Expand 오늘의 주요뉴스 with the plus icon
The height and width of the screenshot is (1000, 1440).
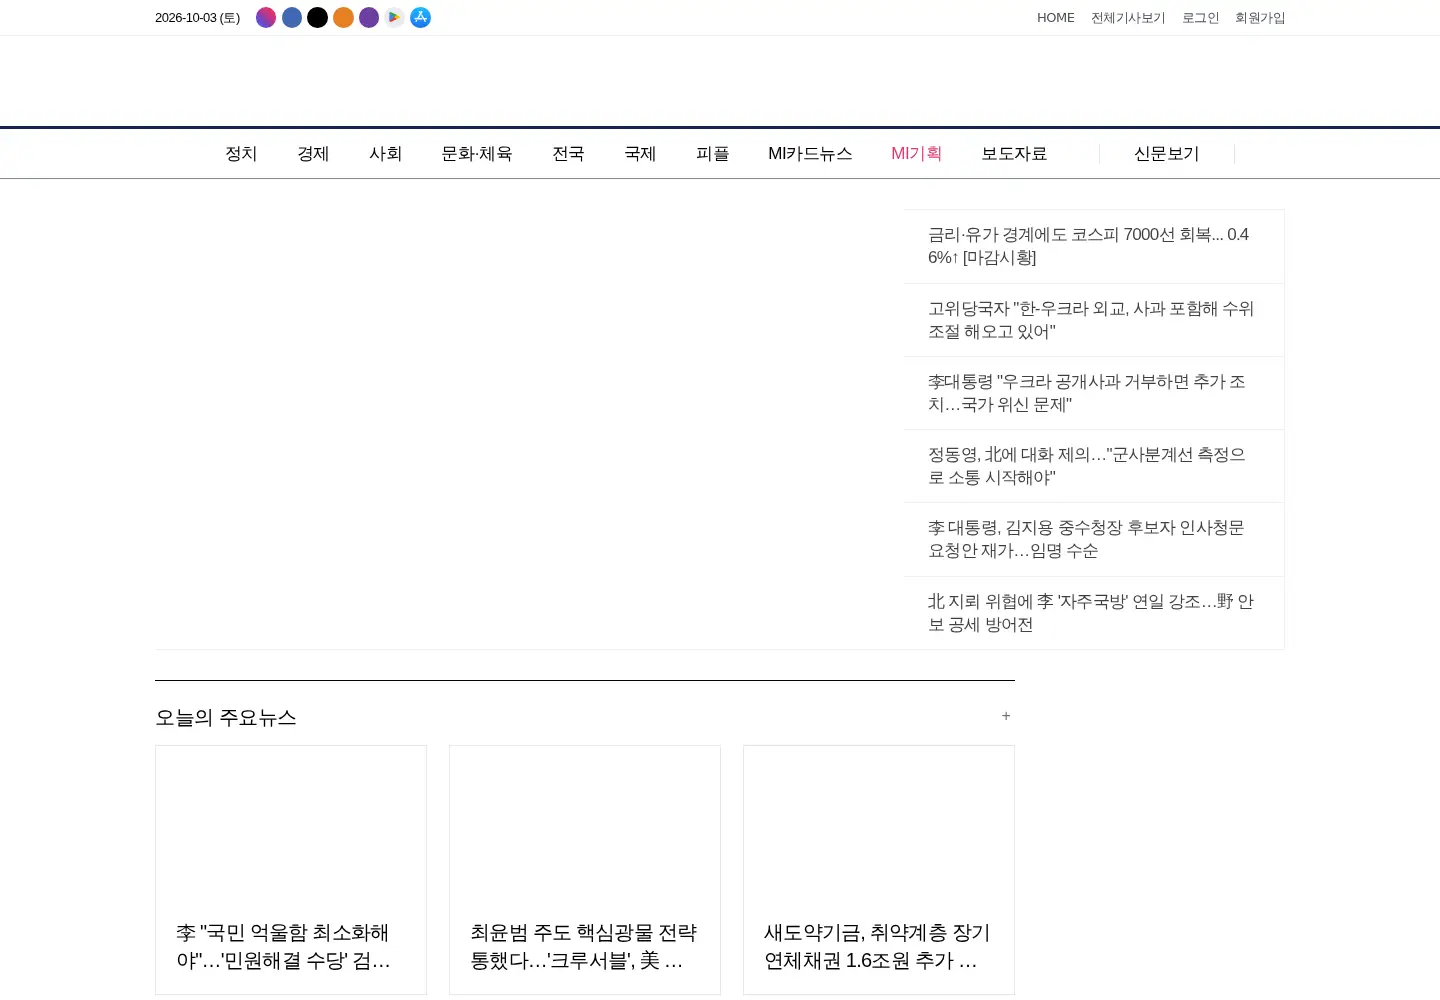point(1006,716)
